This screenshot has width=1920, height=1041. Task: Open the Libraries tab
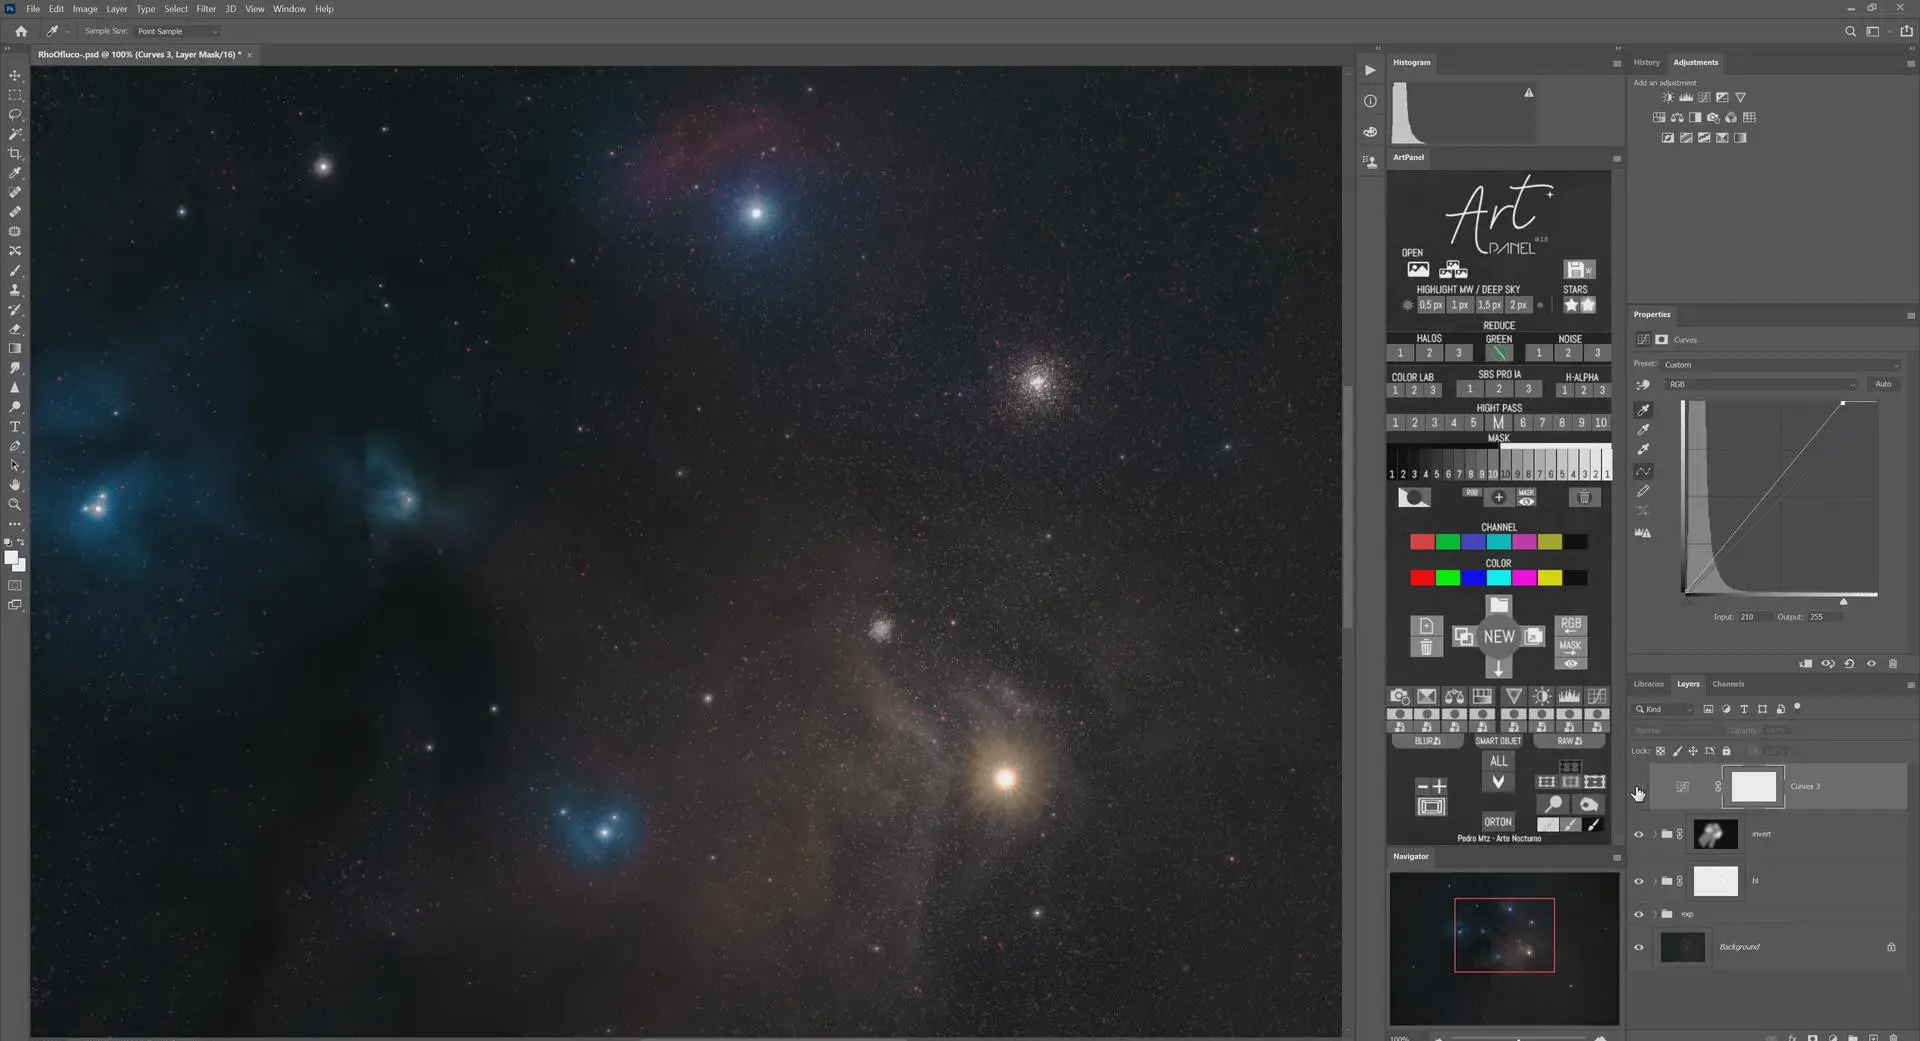click(x=1648, y=685)
